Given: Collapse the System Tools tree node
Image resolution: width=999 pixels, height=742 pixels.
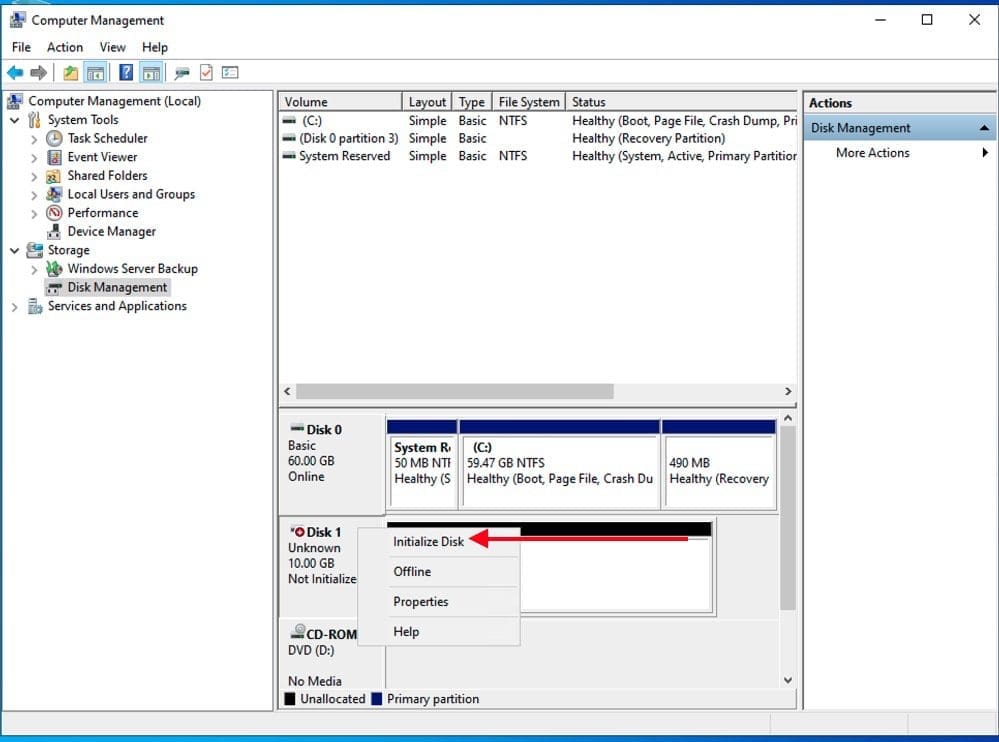Looking at the screenshot, I should tap(15, 120).
